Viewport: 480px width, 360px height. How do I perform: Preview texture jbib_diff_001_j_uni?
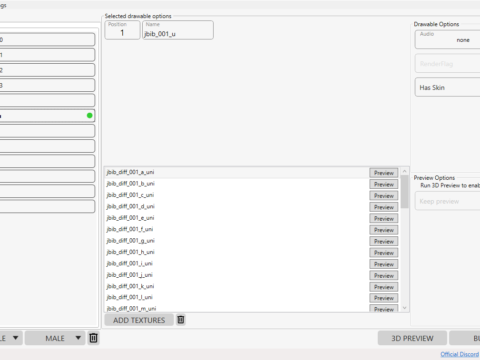[x=384, y=276]
